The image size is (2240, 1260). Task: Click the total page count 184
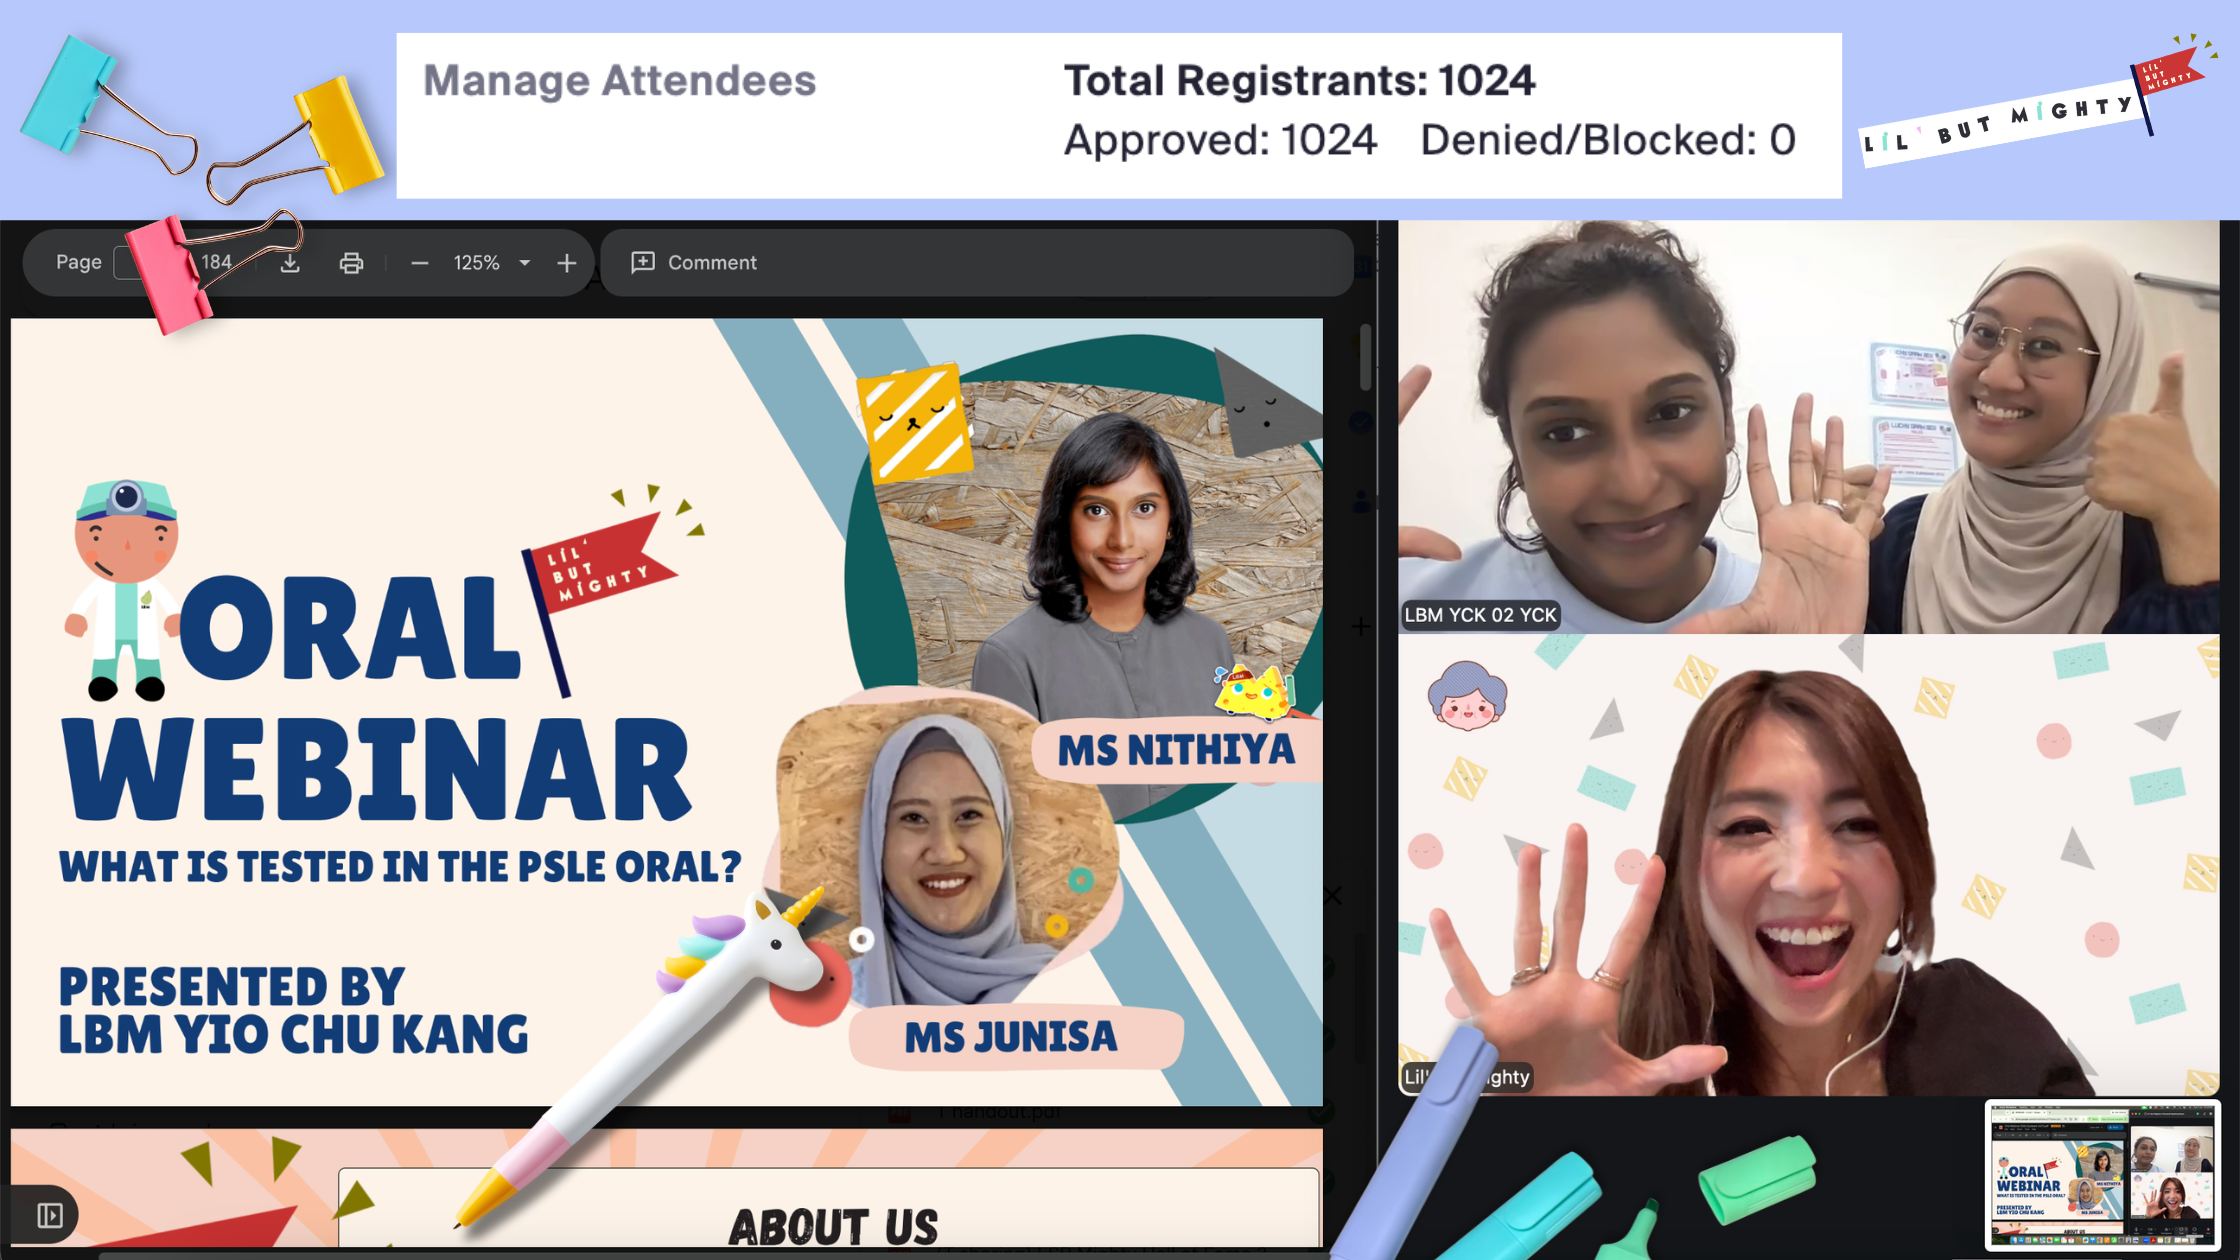pos(216,263)
